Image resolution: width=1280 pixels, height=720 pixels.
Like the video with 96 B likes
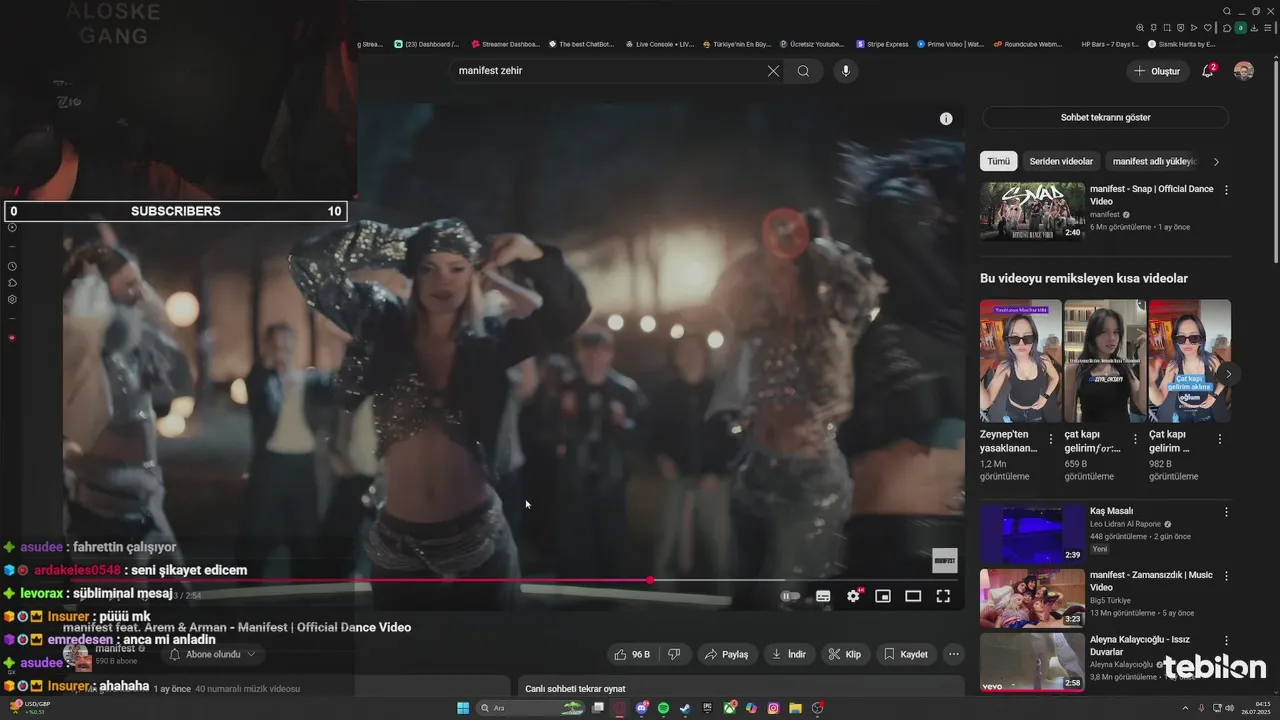[x=633, y=654]
